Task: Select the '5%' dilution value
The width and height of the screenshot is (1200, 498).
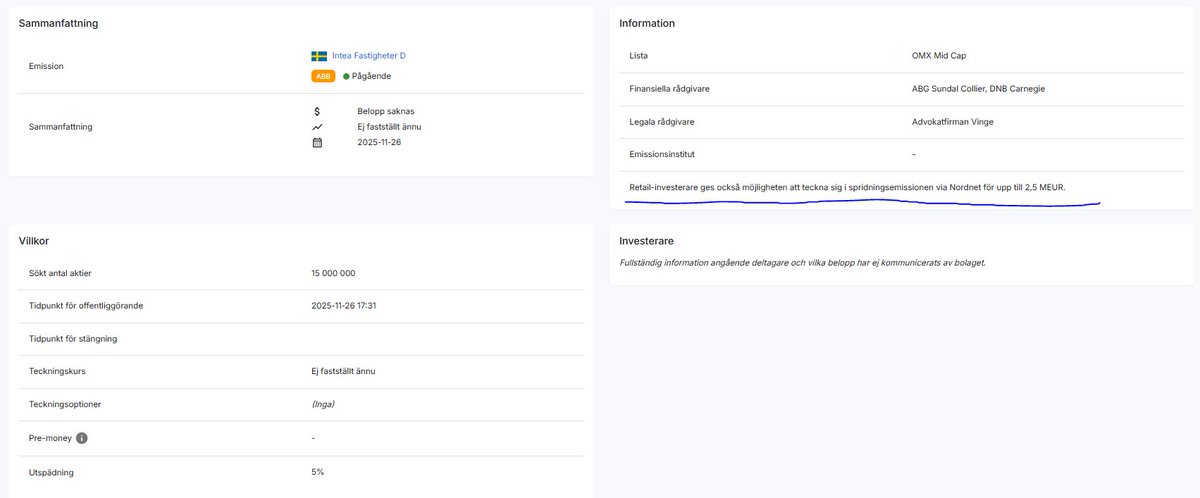Action: pyautogui.click(x=318, y=471)
